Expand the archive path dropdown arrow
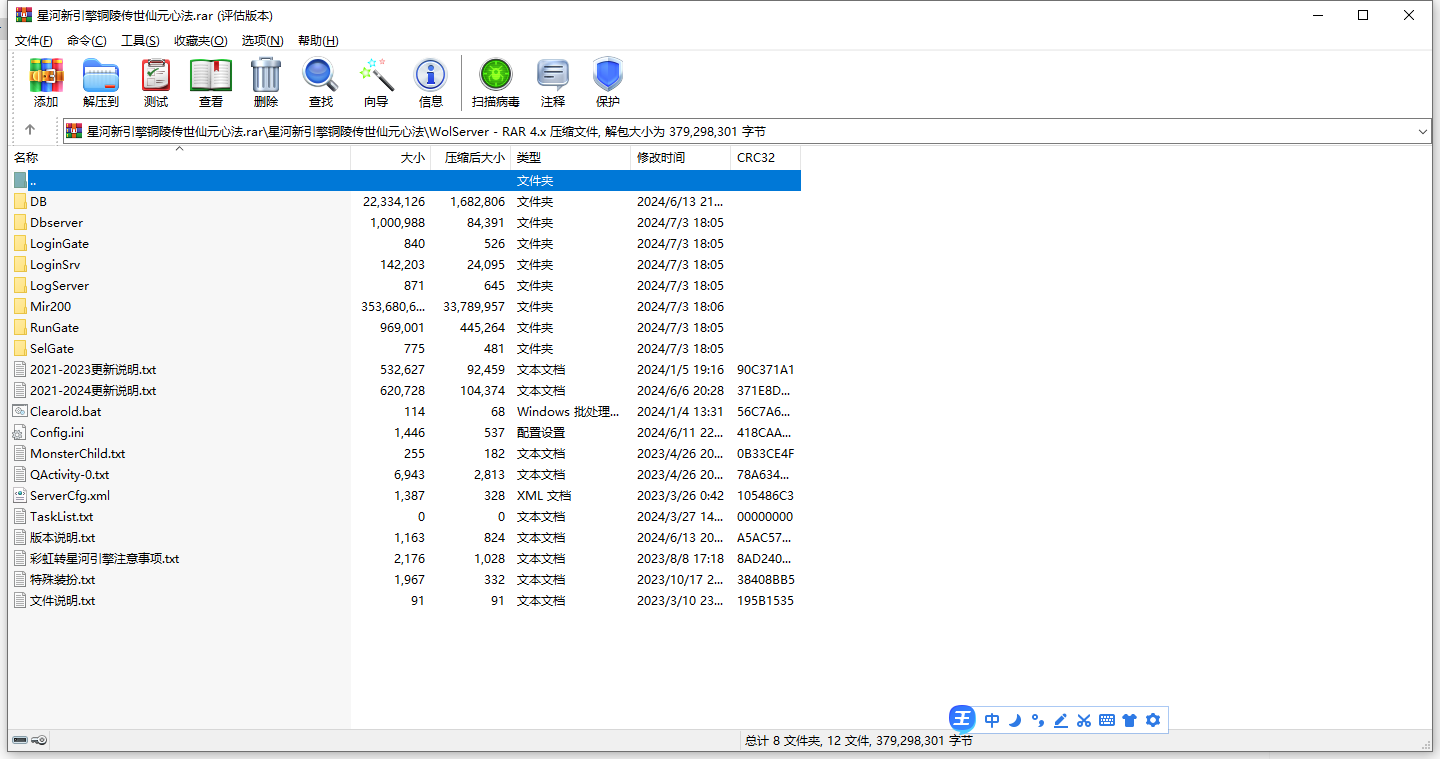Image resolution: width=1440 pixels, height=759 pixels. click(x=1422, y=131)
